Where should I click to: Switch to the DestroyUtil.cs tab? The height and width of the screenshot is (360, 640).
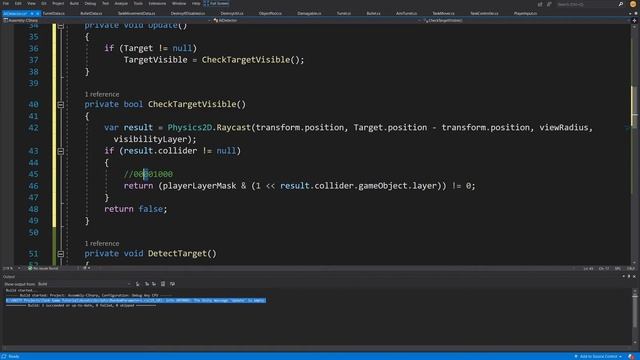[232, 13]
